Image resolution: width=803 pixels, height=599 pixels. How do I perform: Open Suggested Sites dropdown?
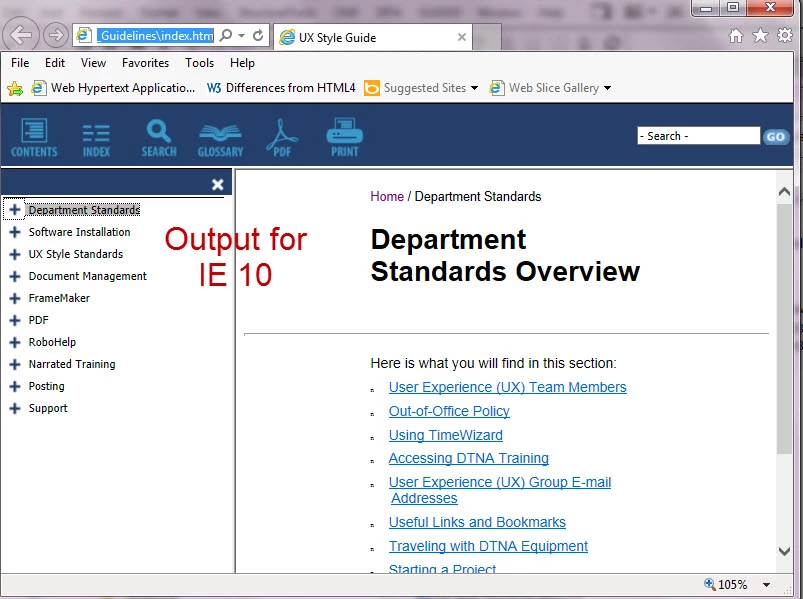(421, 88)
